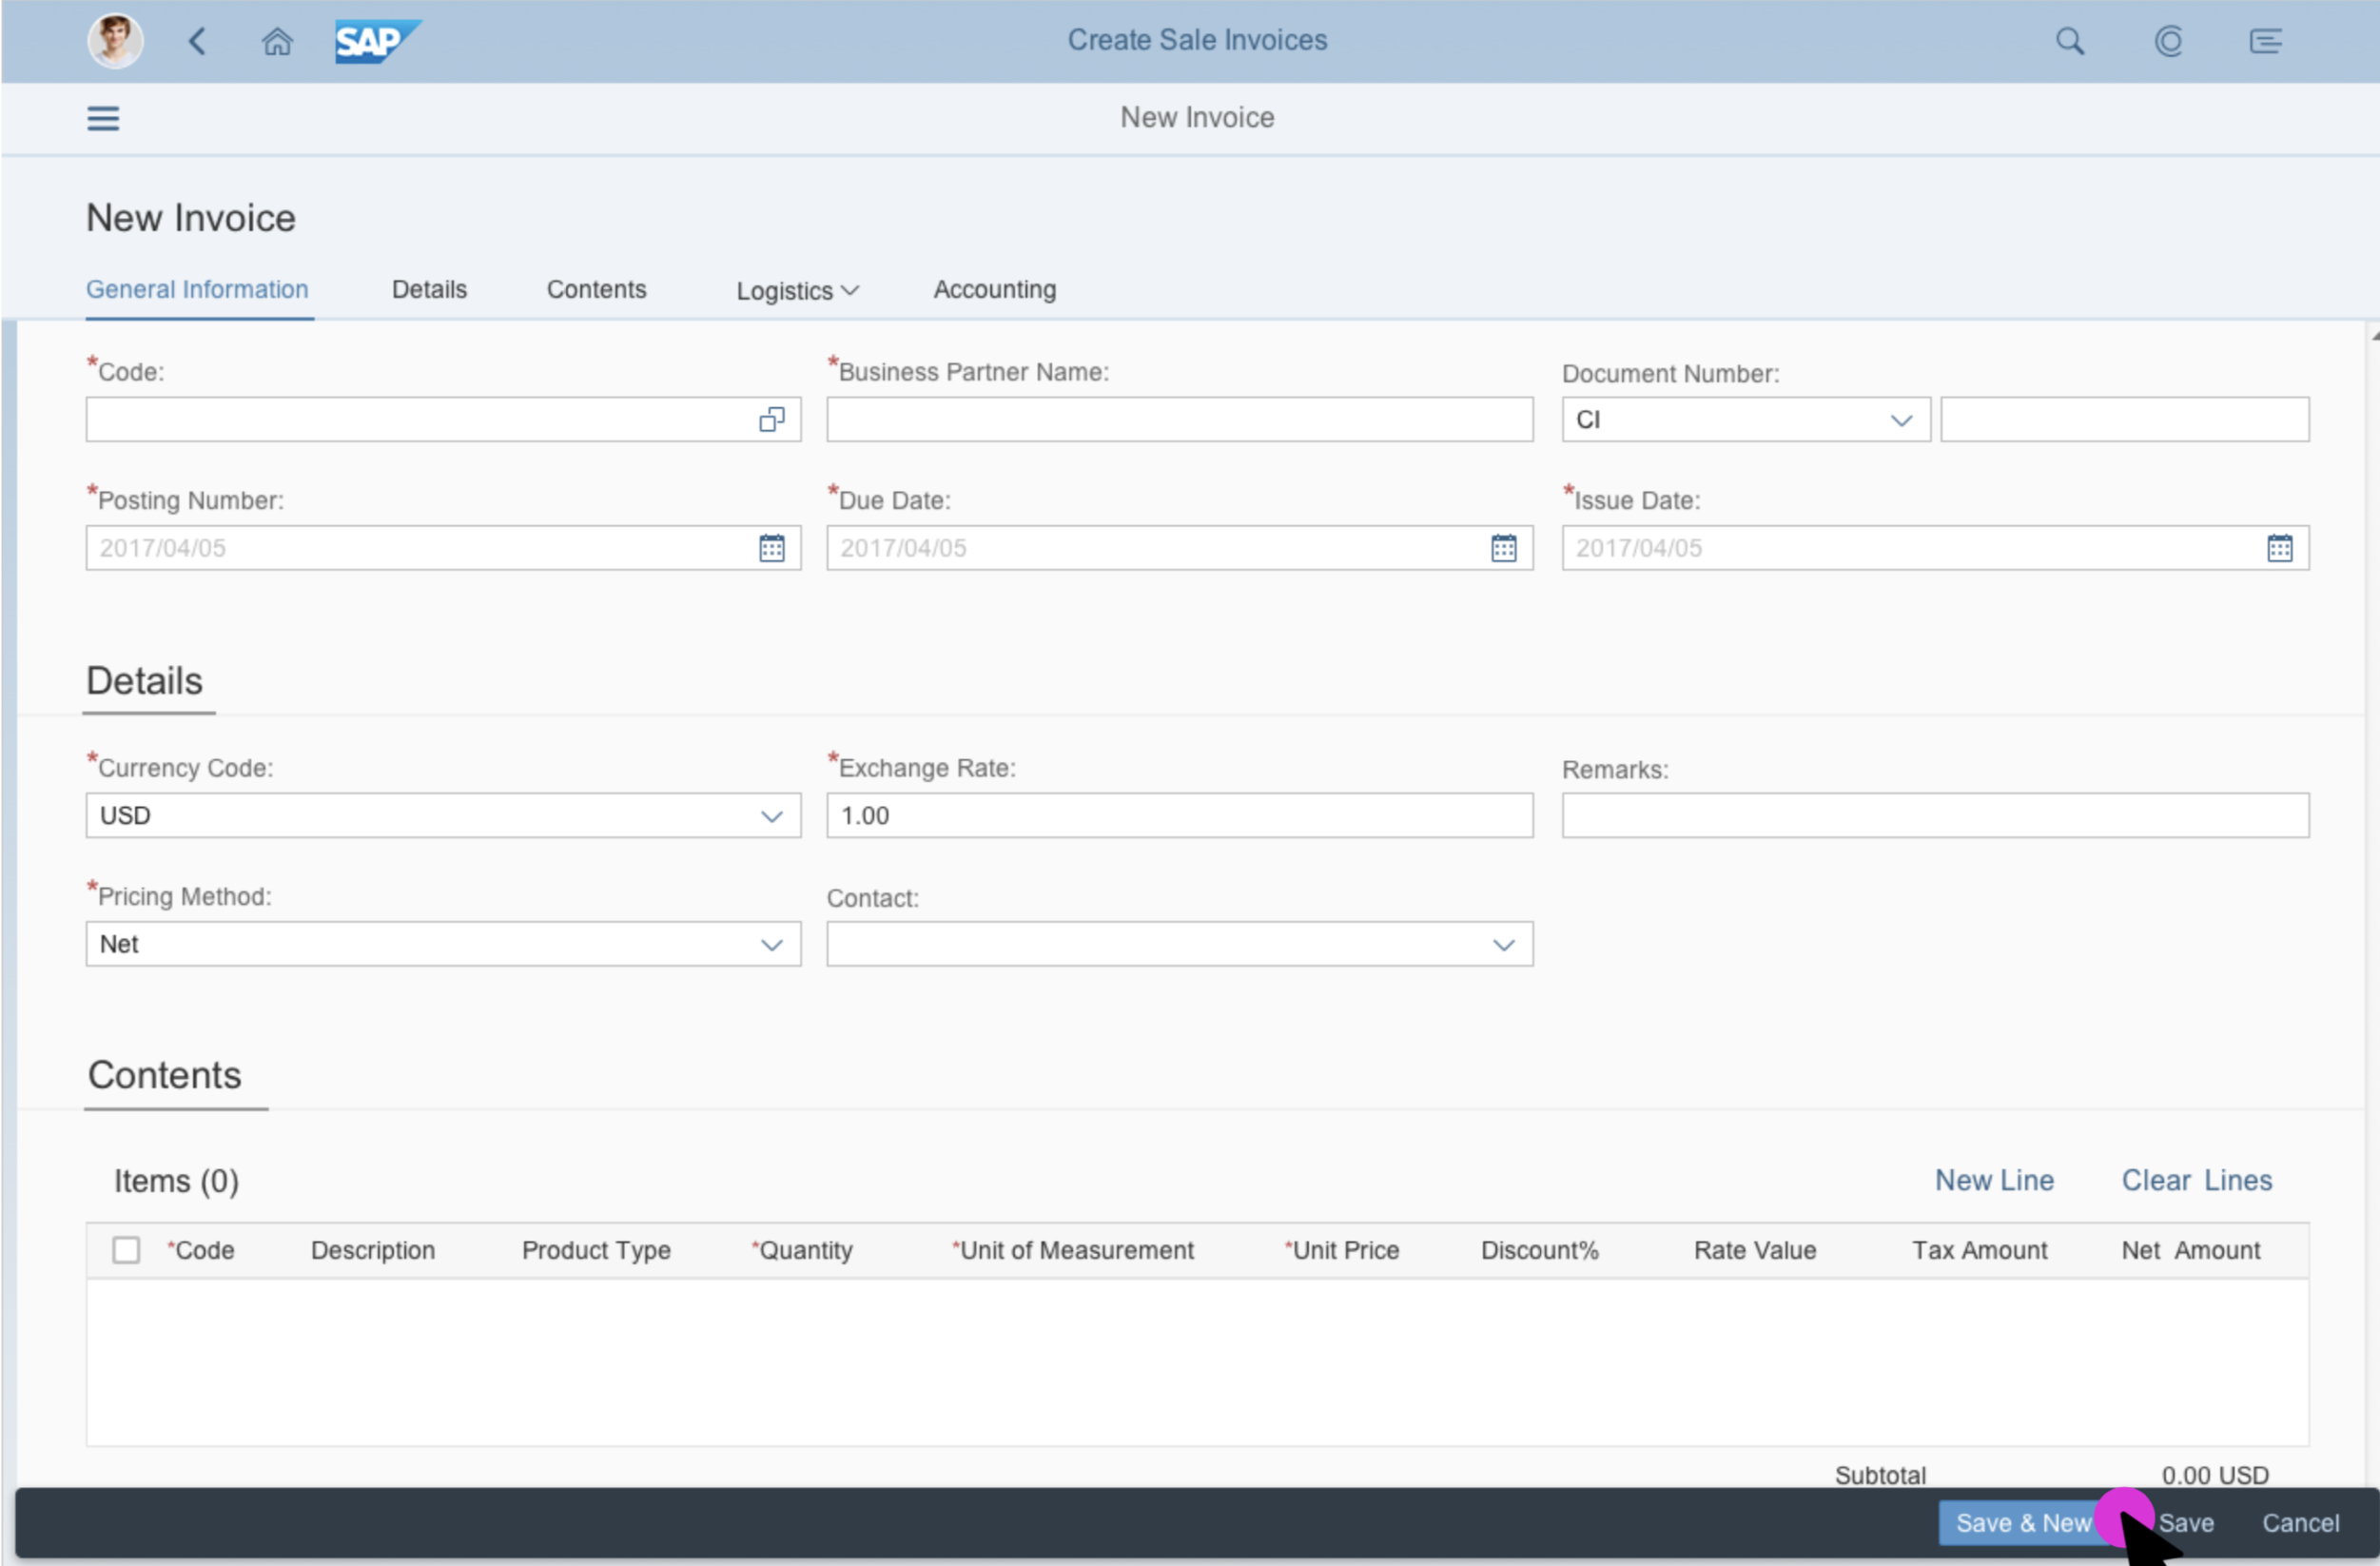Go back using the back arrow

click(197, 41)
